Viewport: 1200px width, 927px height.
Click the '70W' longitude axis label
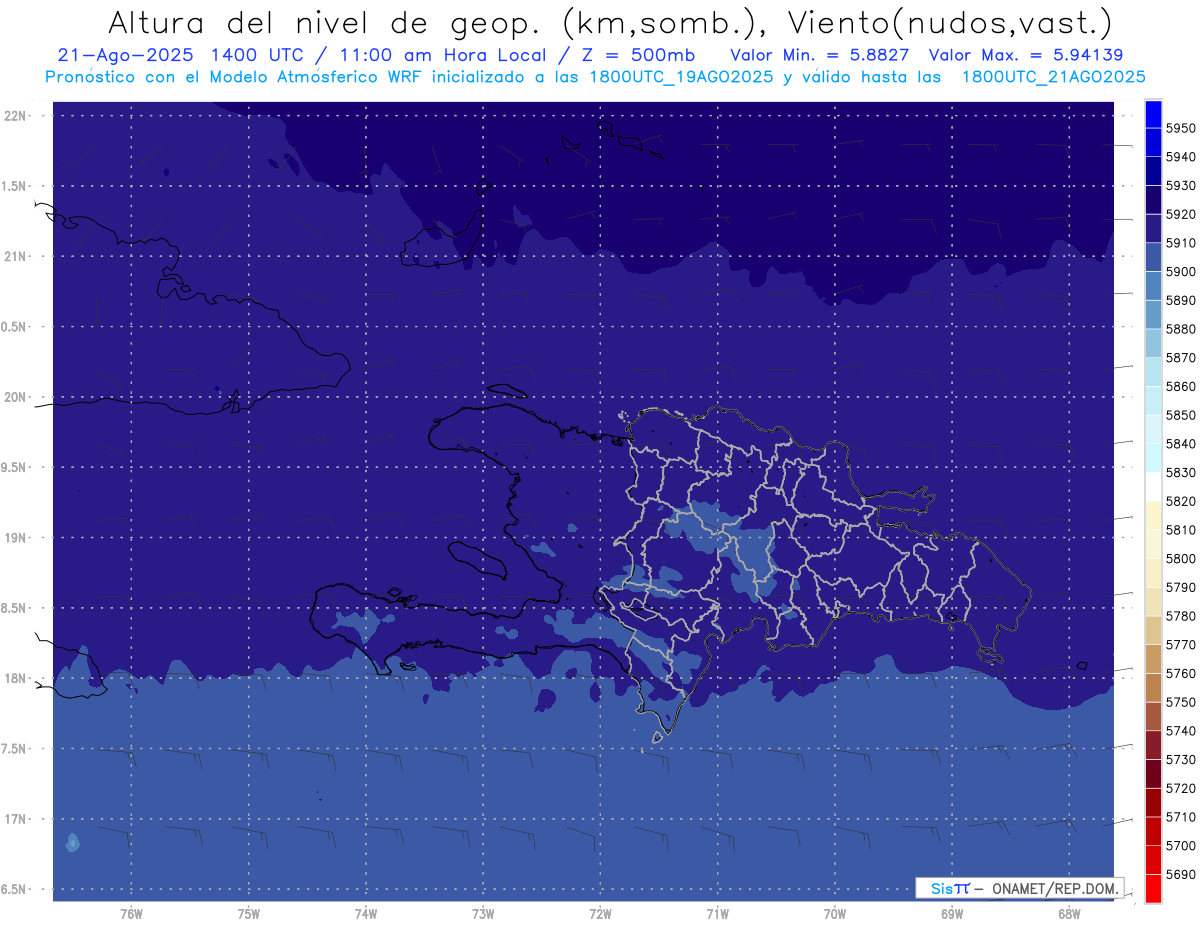coord(835,914)
